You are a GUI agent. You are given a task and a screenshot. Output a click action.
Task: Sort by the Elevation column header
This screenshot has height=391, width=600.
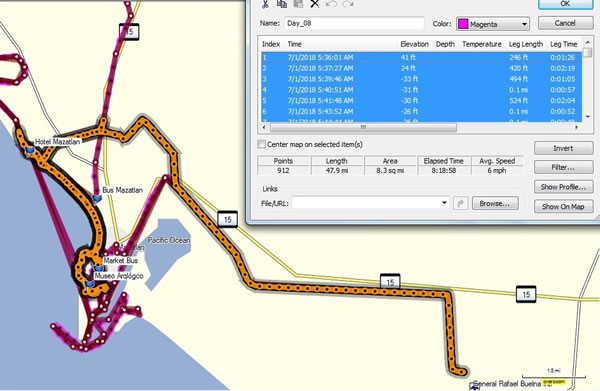[x=414, y=44]
